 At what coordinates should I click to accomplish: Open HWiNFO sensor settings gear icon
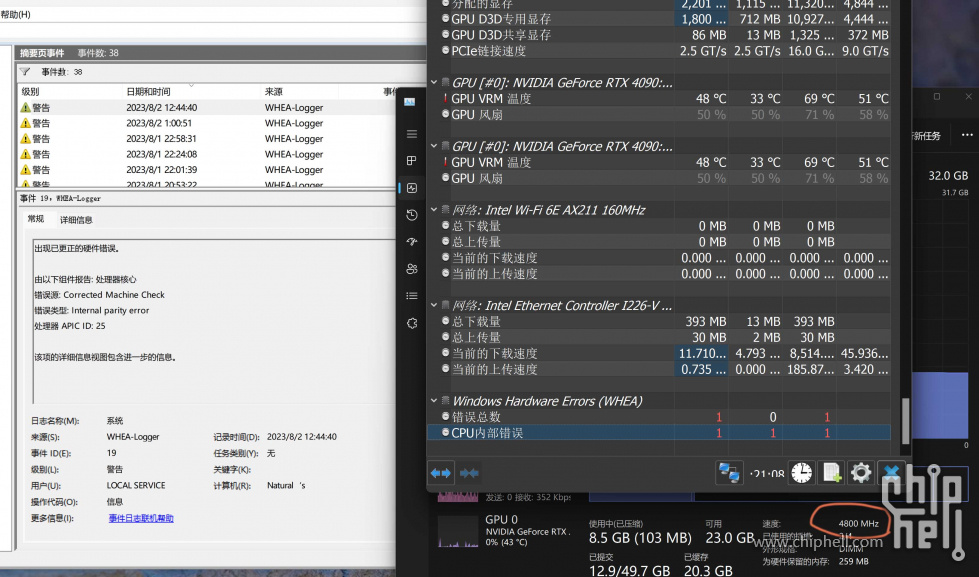click(x=861, y=473)
